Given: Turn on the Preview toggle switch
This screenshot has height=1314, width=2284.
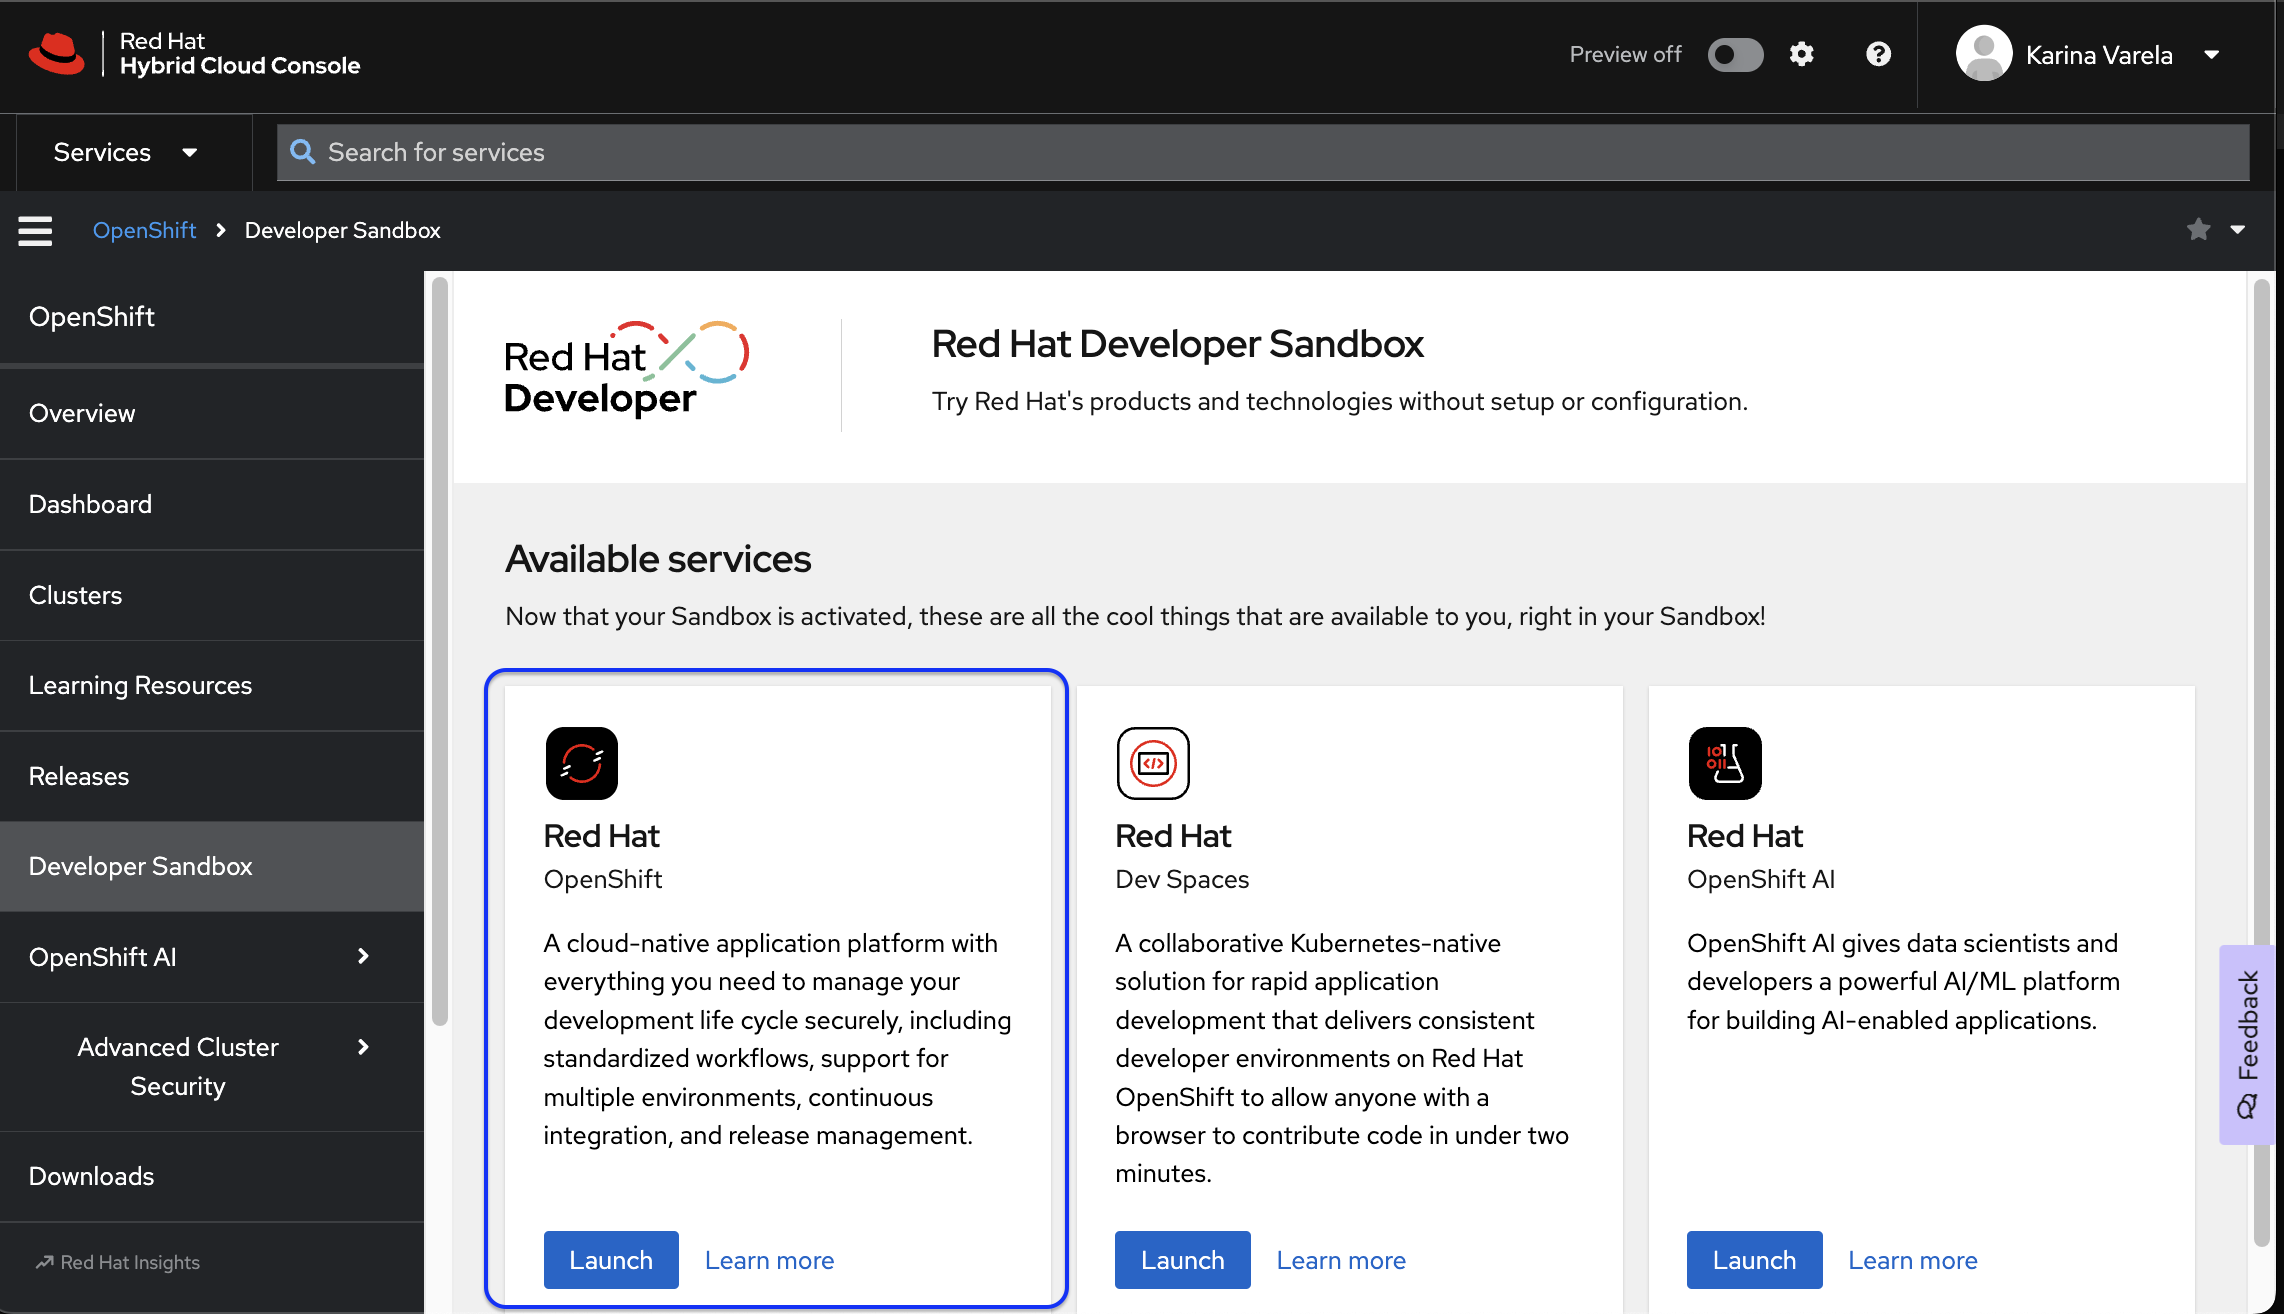Looking at the screenshot, I should [1735, 54].
